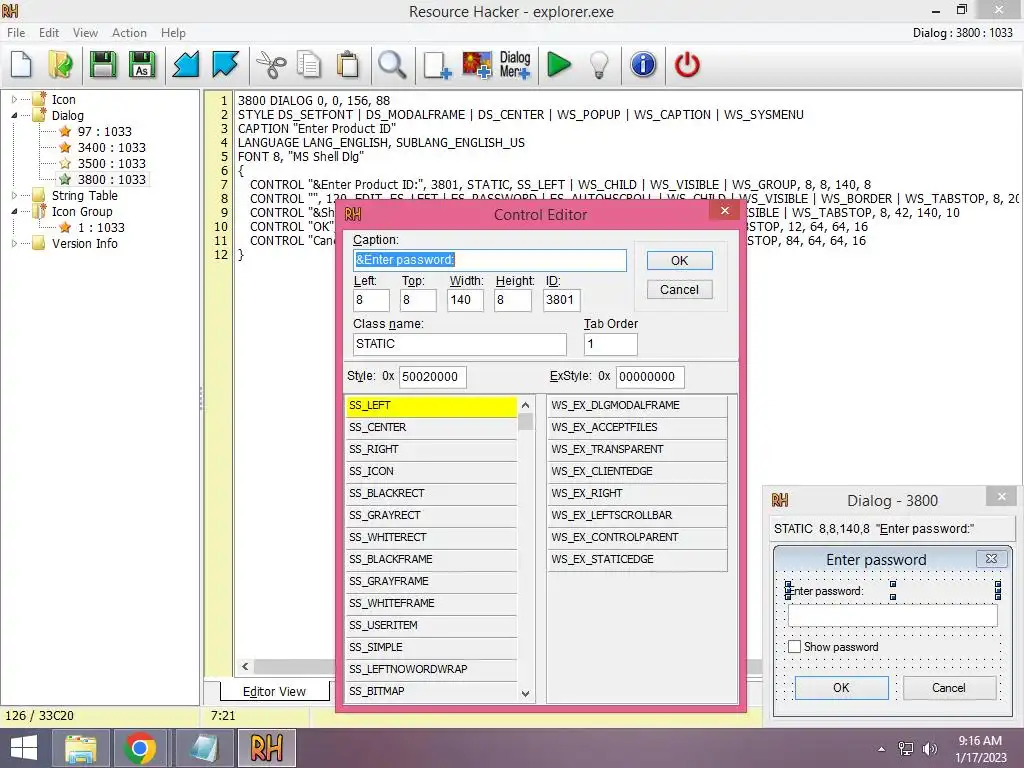Select dialog resource 3400 : 1033
This screenshot has height=768, width=1024.
111,148
